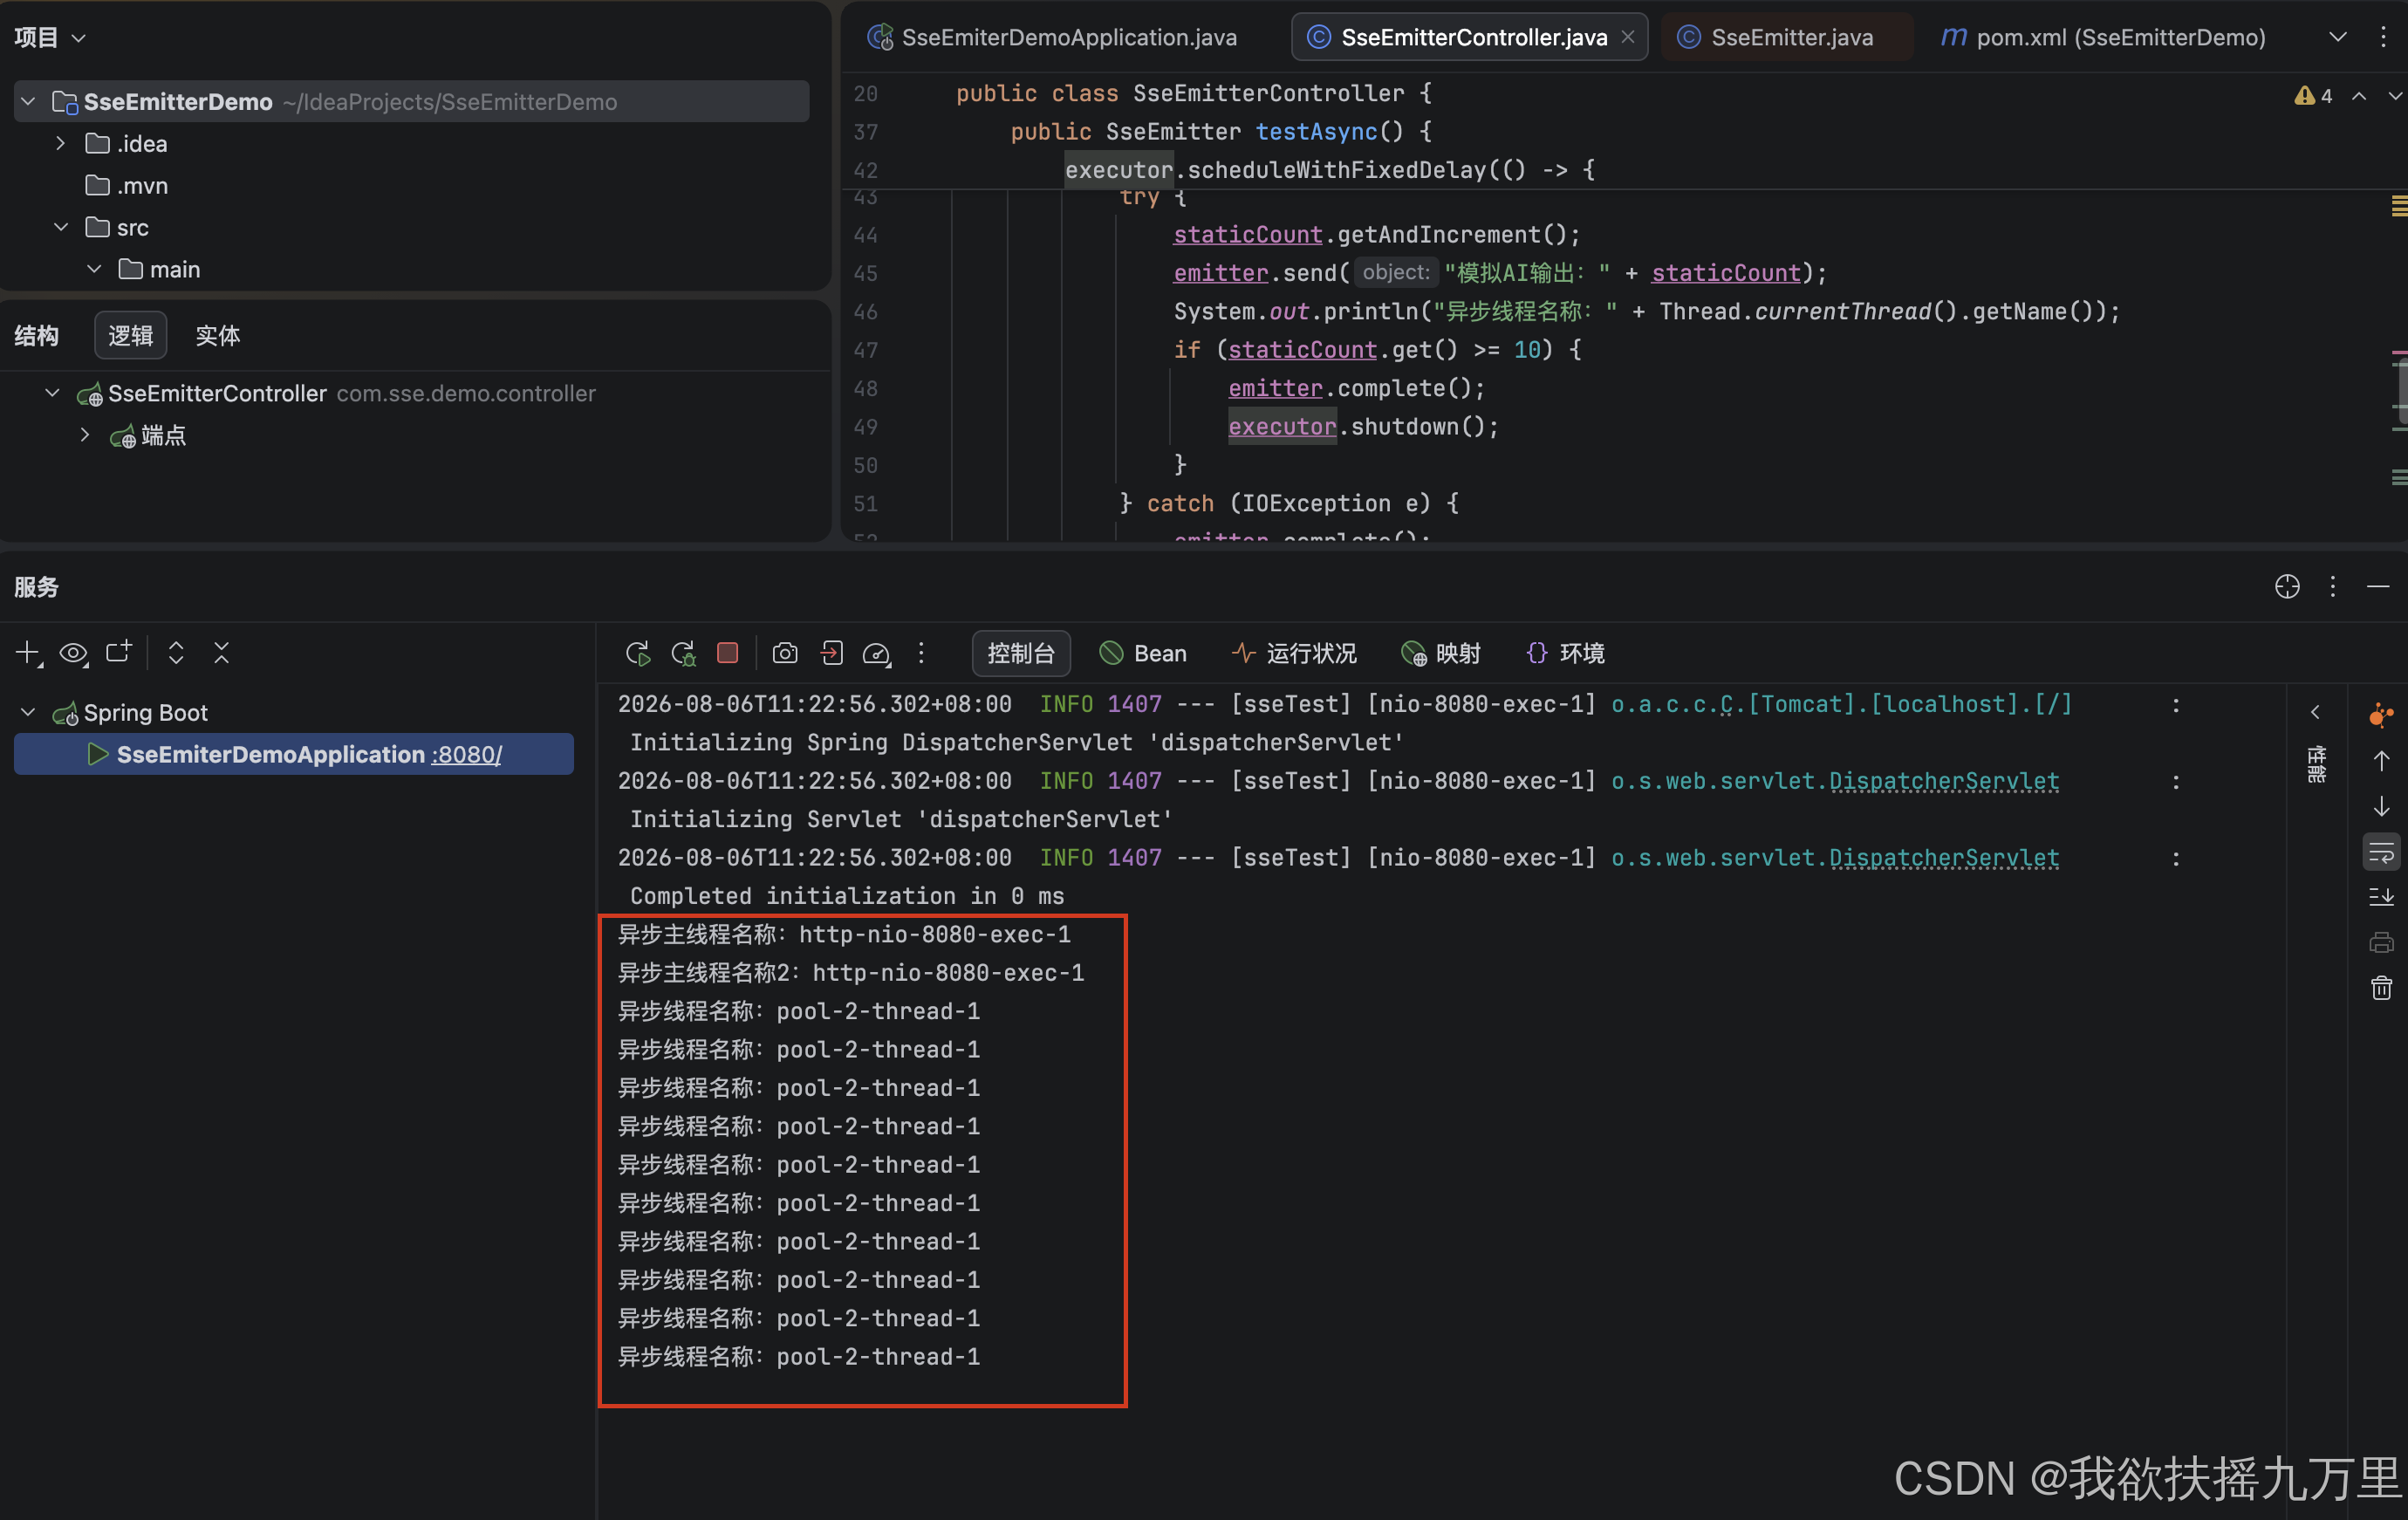Go to previous highlighted problem arrow
2408x1520 pixels.
(2359, 96)
